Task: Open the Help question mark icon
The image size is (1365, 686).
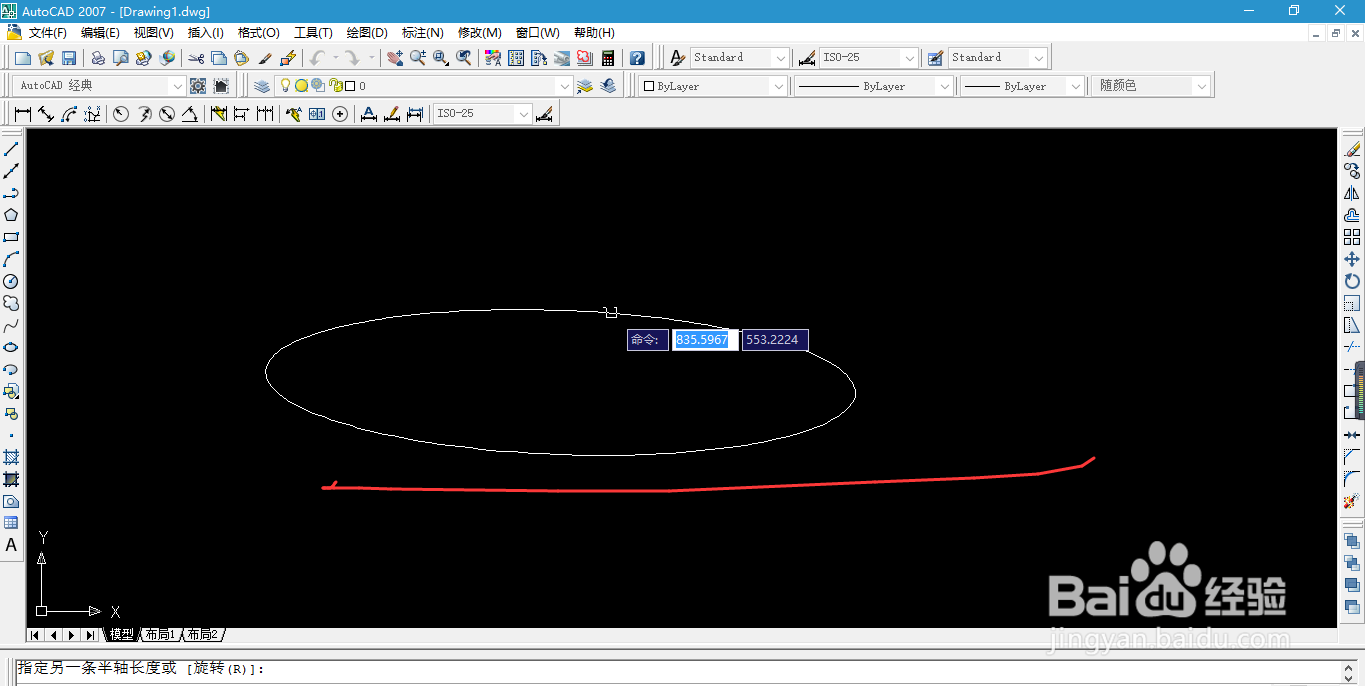Action: click(x=637, y=58)
